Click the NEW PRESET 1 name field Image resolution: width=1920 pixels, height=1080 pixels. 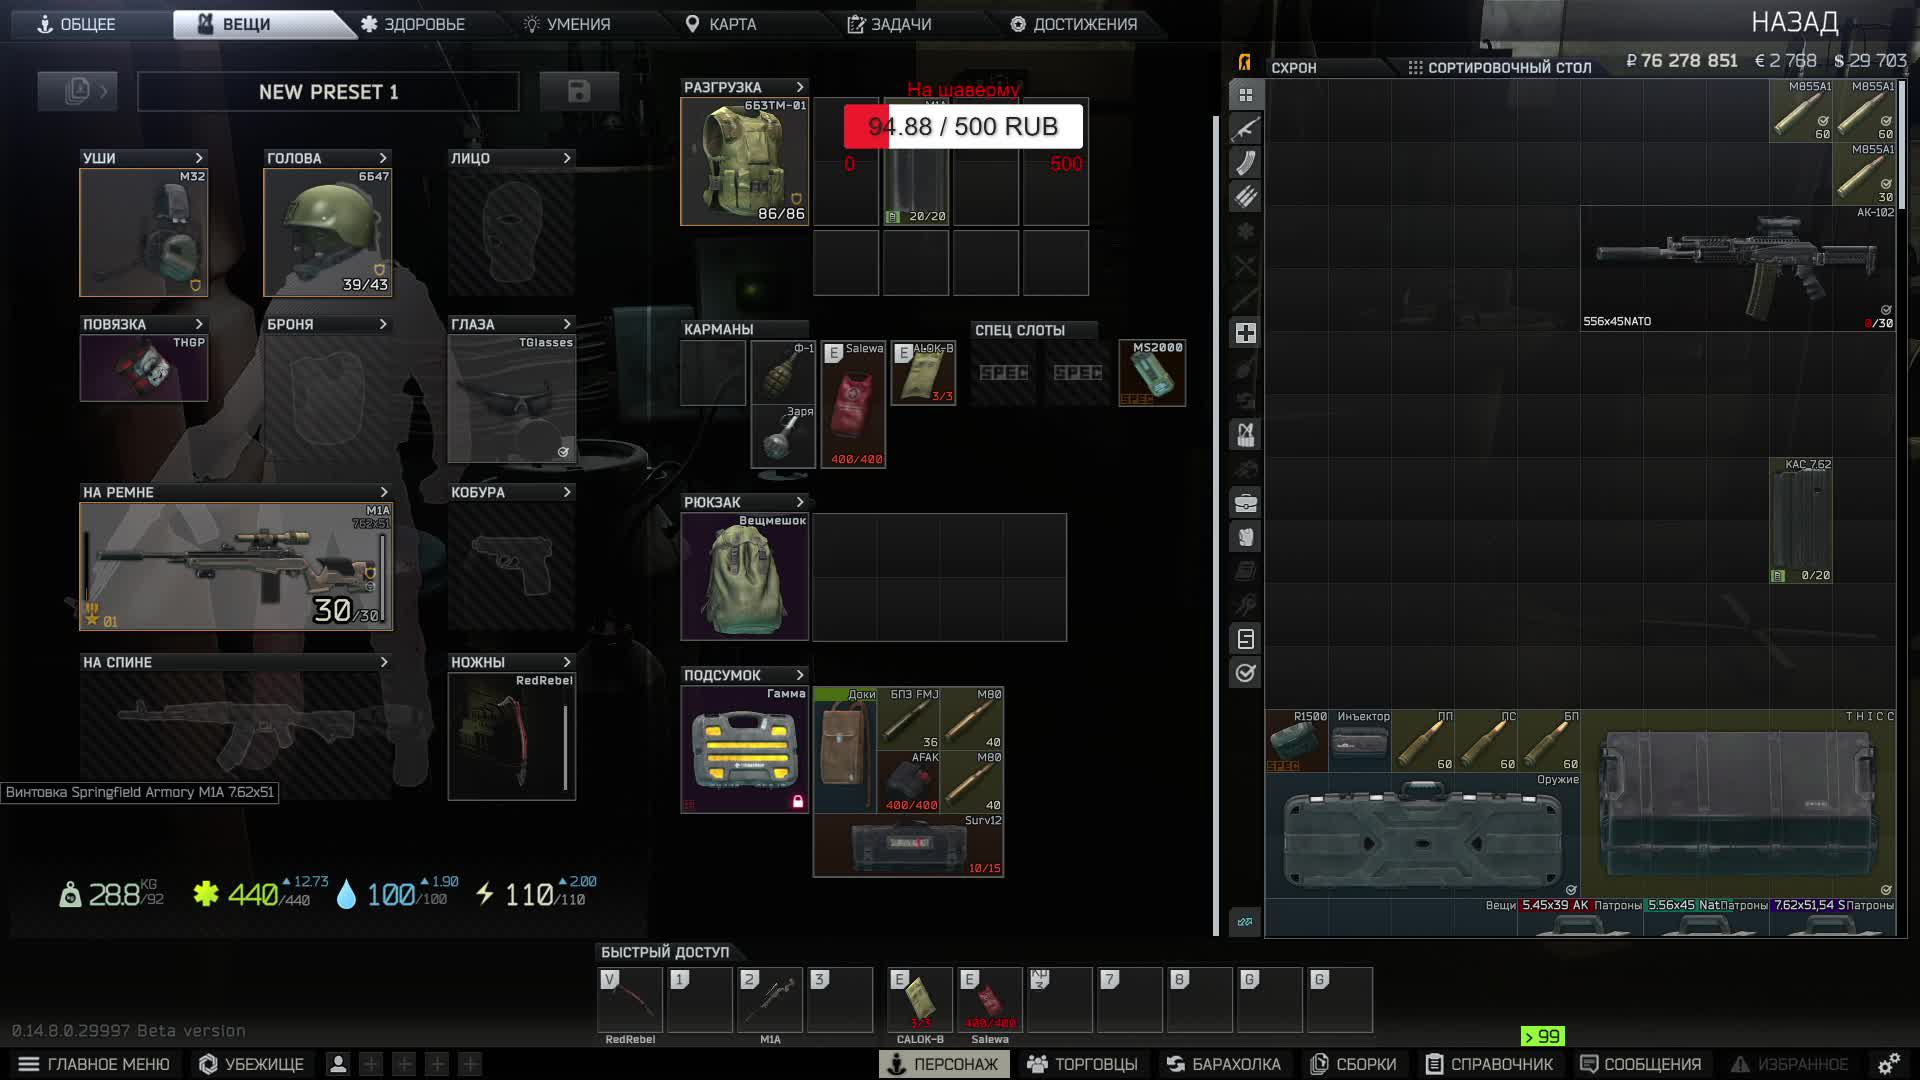[328, 91]
